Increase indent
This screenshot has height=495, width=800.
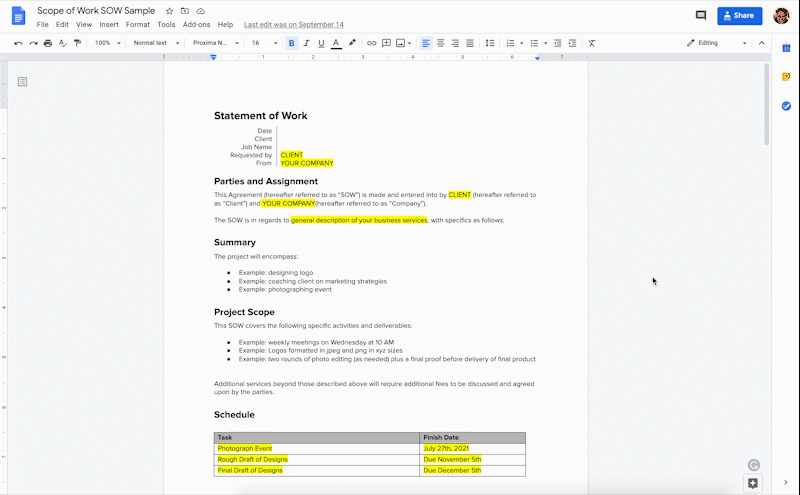coord(572,43)
